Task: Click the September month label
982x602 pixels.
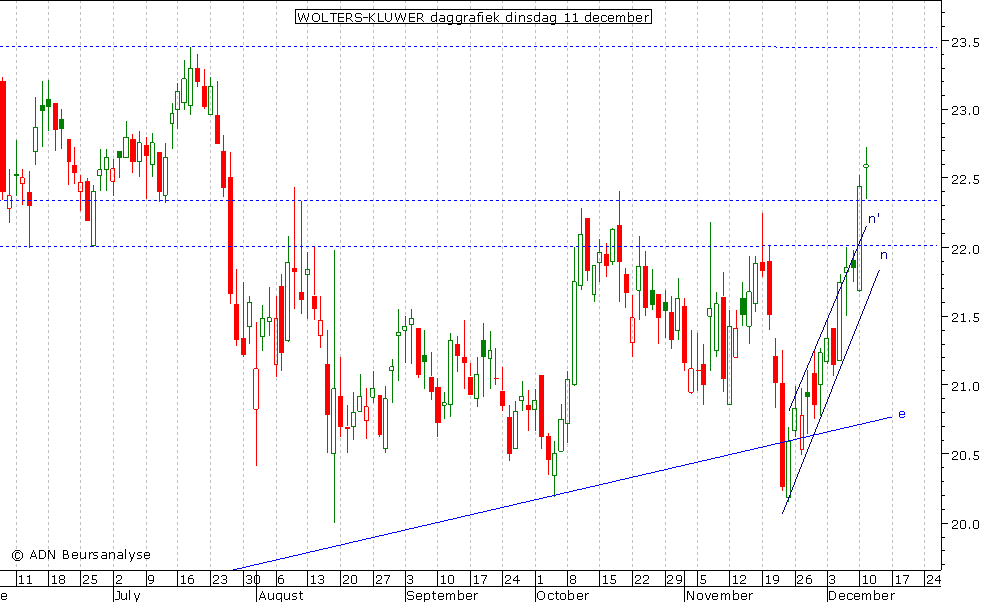Action: pyautogui.click(x=442, y=595)
